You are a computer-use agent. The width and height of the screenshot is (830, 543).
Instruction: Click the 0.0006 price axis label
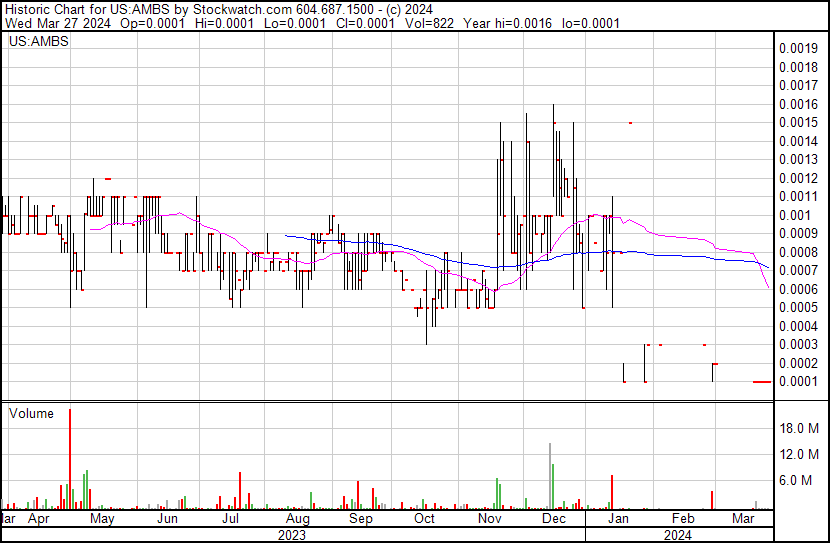click(798, 289)
